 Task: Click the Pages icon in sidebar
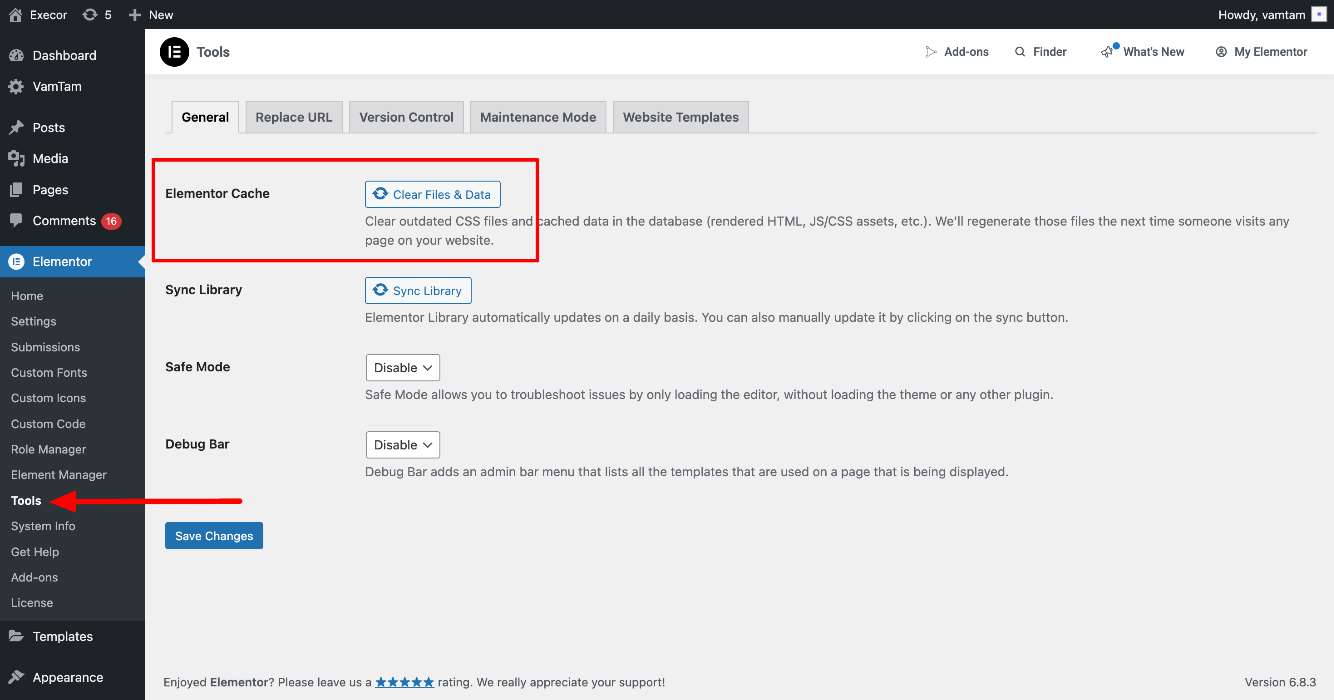(16, 189)
